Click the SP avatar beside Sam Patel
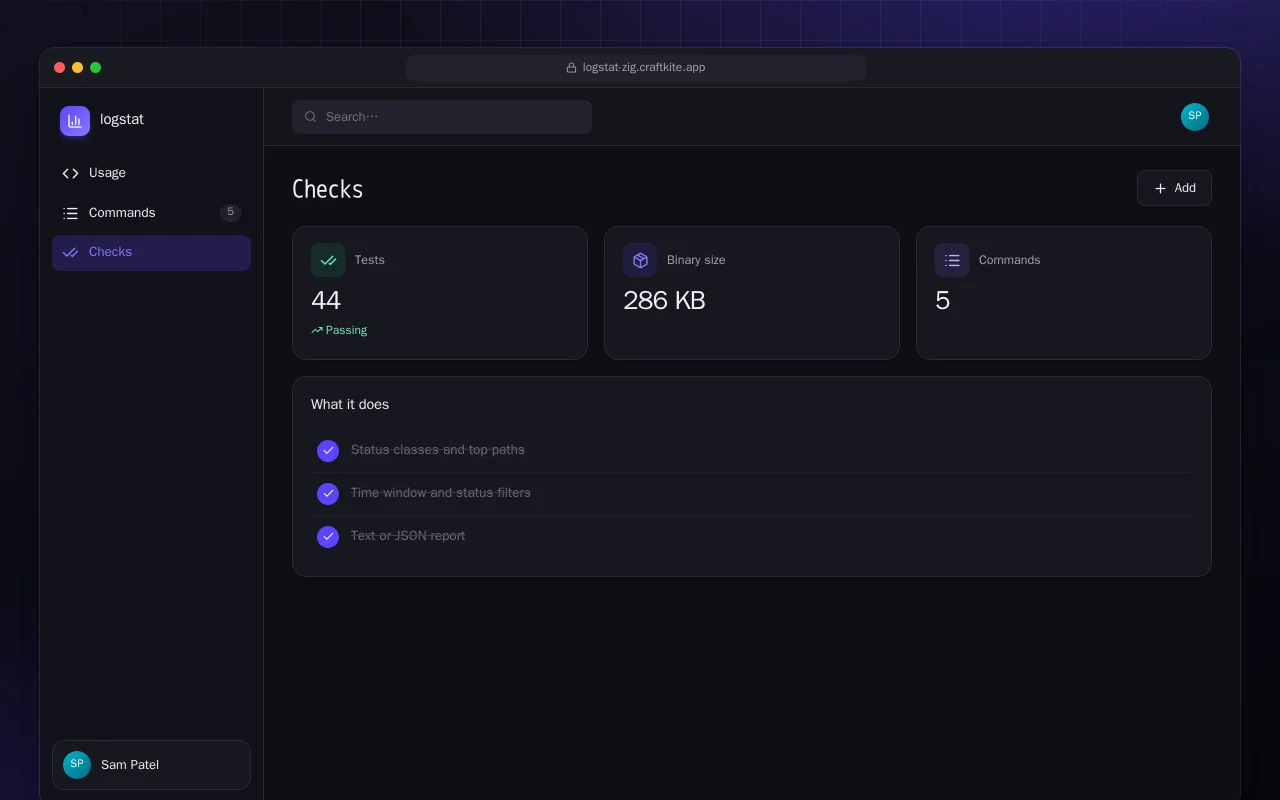The height and width of the screenshot is (800, 1280). tap(77, 765)
